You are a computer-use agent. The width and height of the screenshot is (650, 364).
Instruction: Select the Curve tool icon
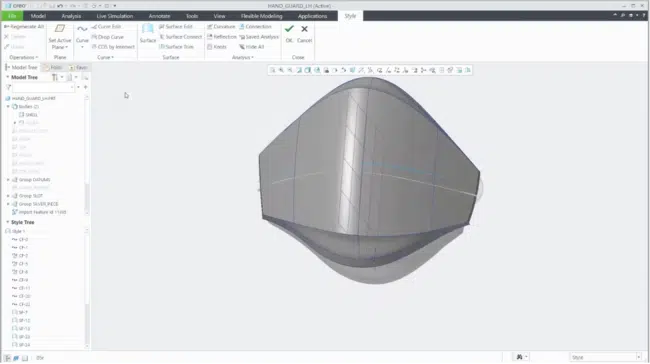point(82,29)
